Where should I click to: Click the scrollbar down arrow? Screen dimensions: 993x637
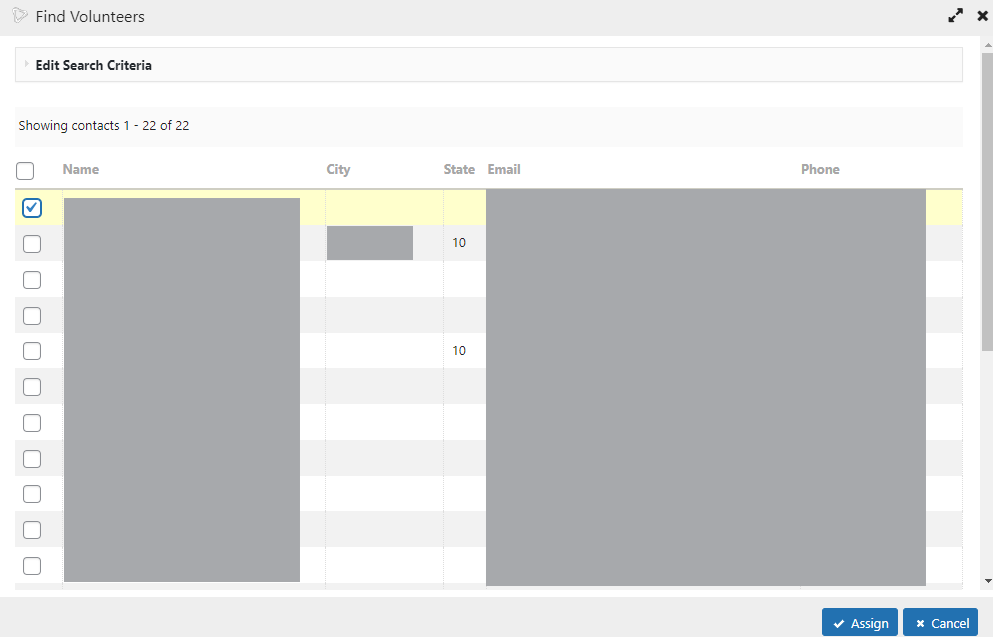tap(987, 580)
